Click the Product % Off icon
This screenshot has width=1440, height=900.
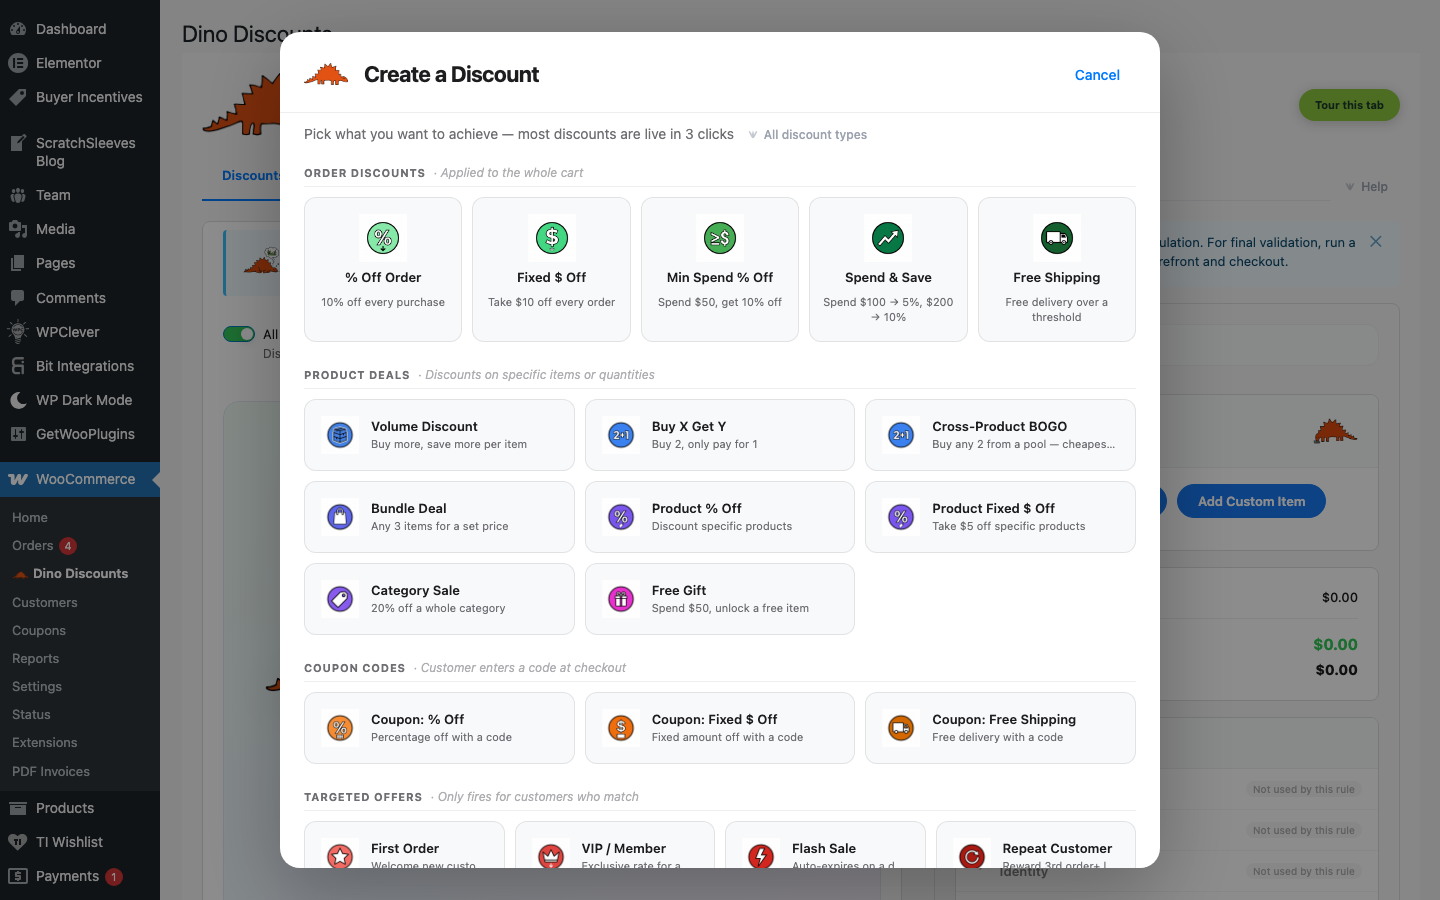tap(621, 517)
